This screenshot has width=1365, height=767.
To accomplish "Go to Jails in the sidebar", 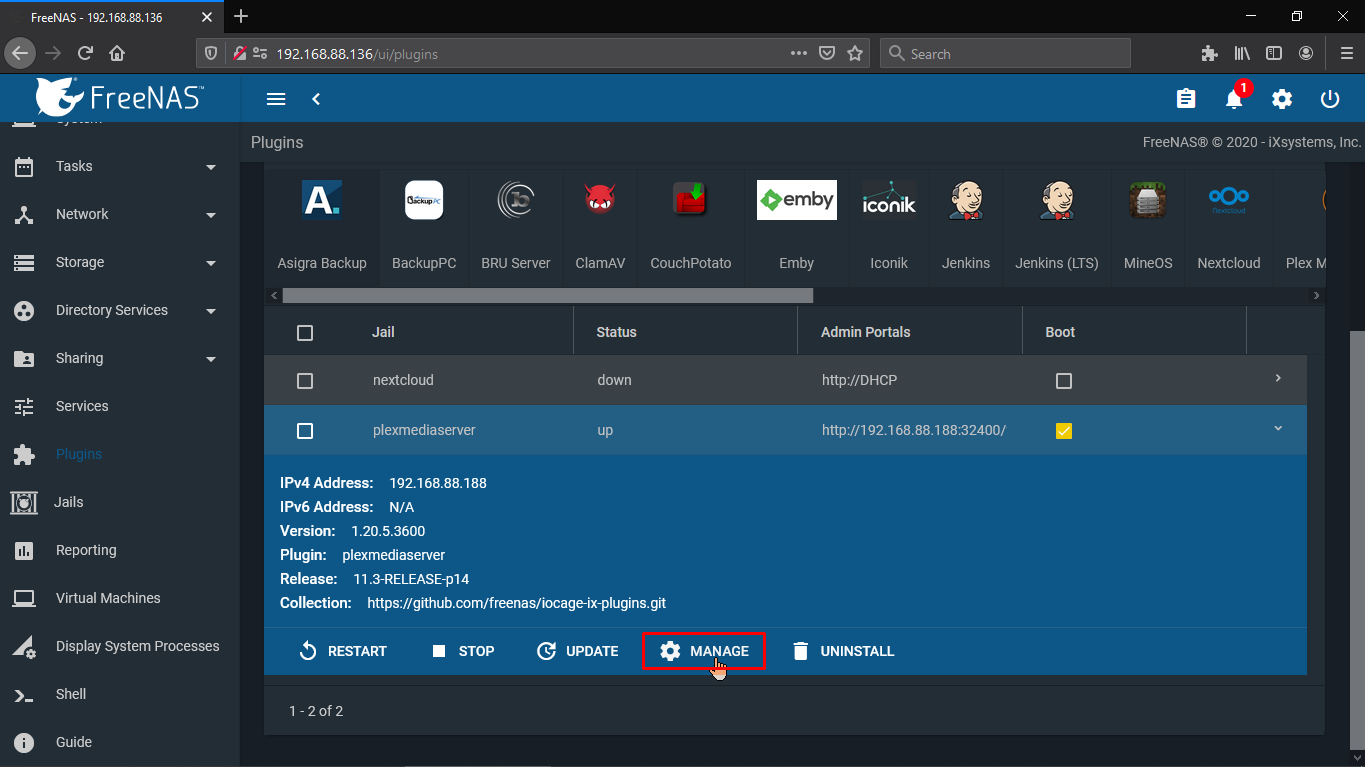I will [x=120, y=502].
